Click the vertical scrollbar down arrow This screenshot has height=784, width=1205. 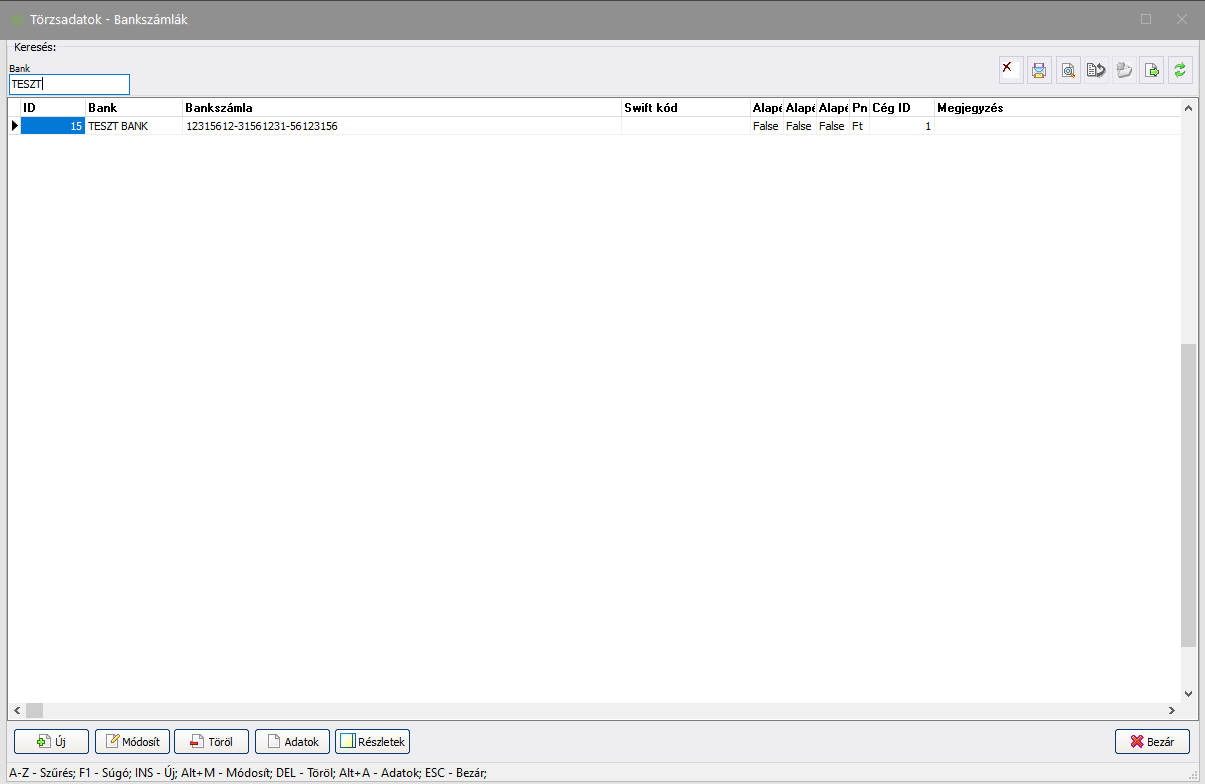point(1188,693)
